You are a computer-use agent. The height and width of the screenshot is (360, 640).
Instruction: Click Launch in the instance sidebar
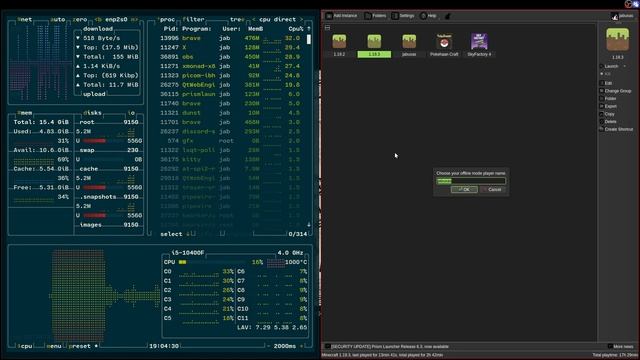click(x=611, y=66)
